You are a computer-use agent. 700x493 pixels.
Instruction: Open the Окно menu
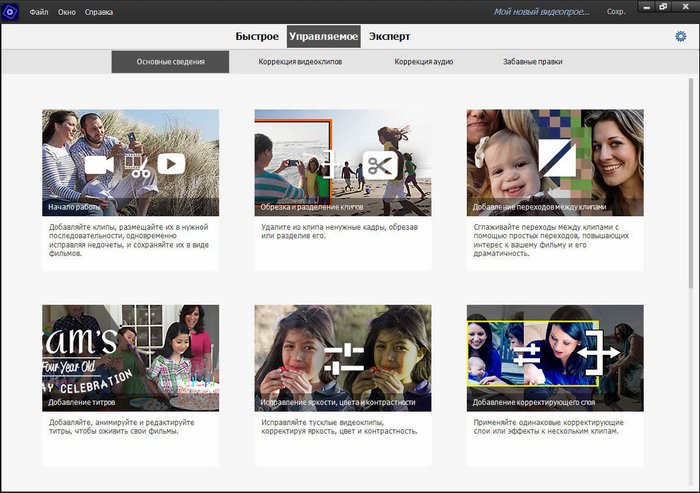click(67, 12)
